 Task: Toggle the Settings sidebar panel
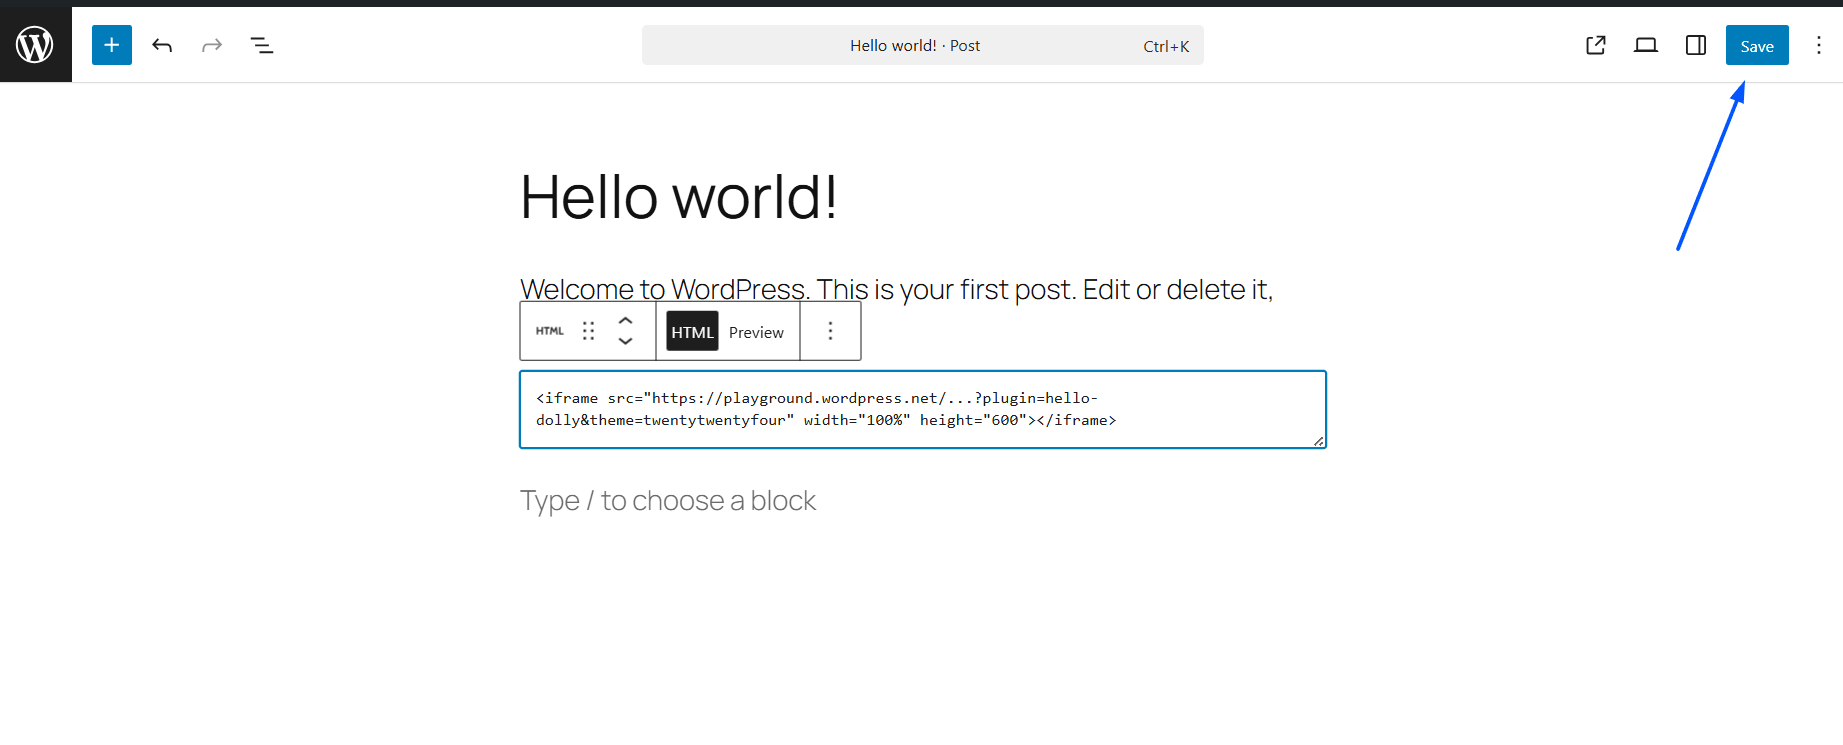1696,45
